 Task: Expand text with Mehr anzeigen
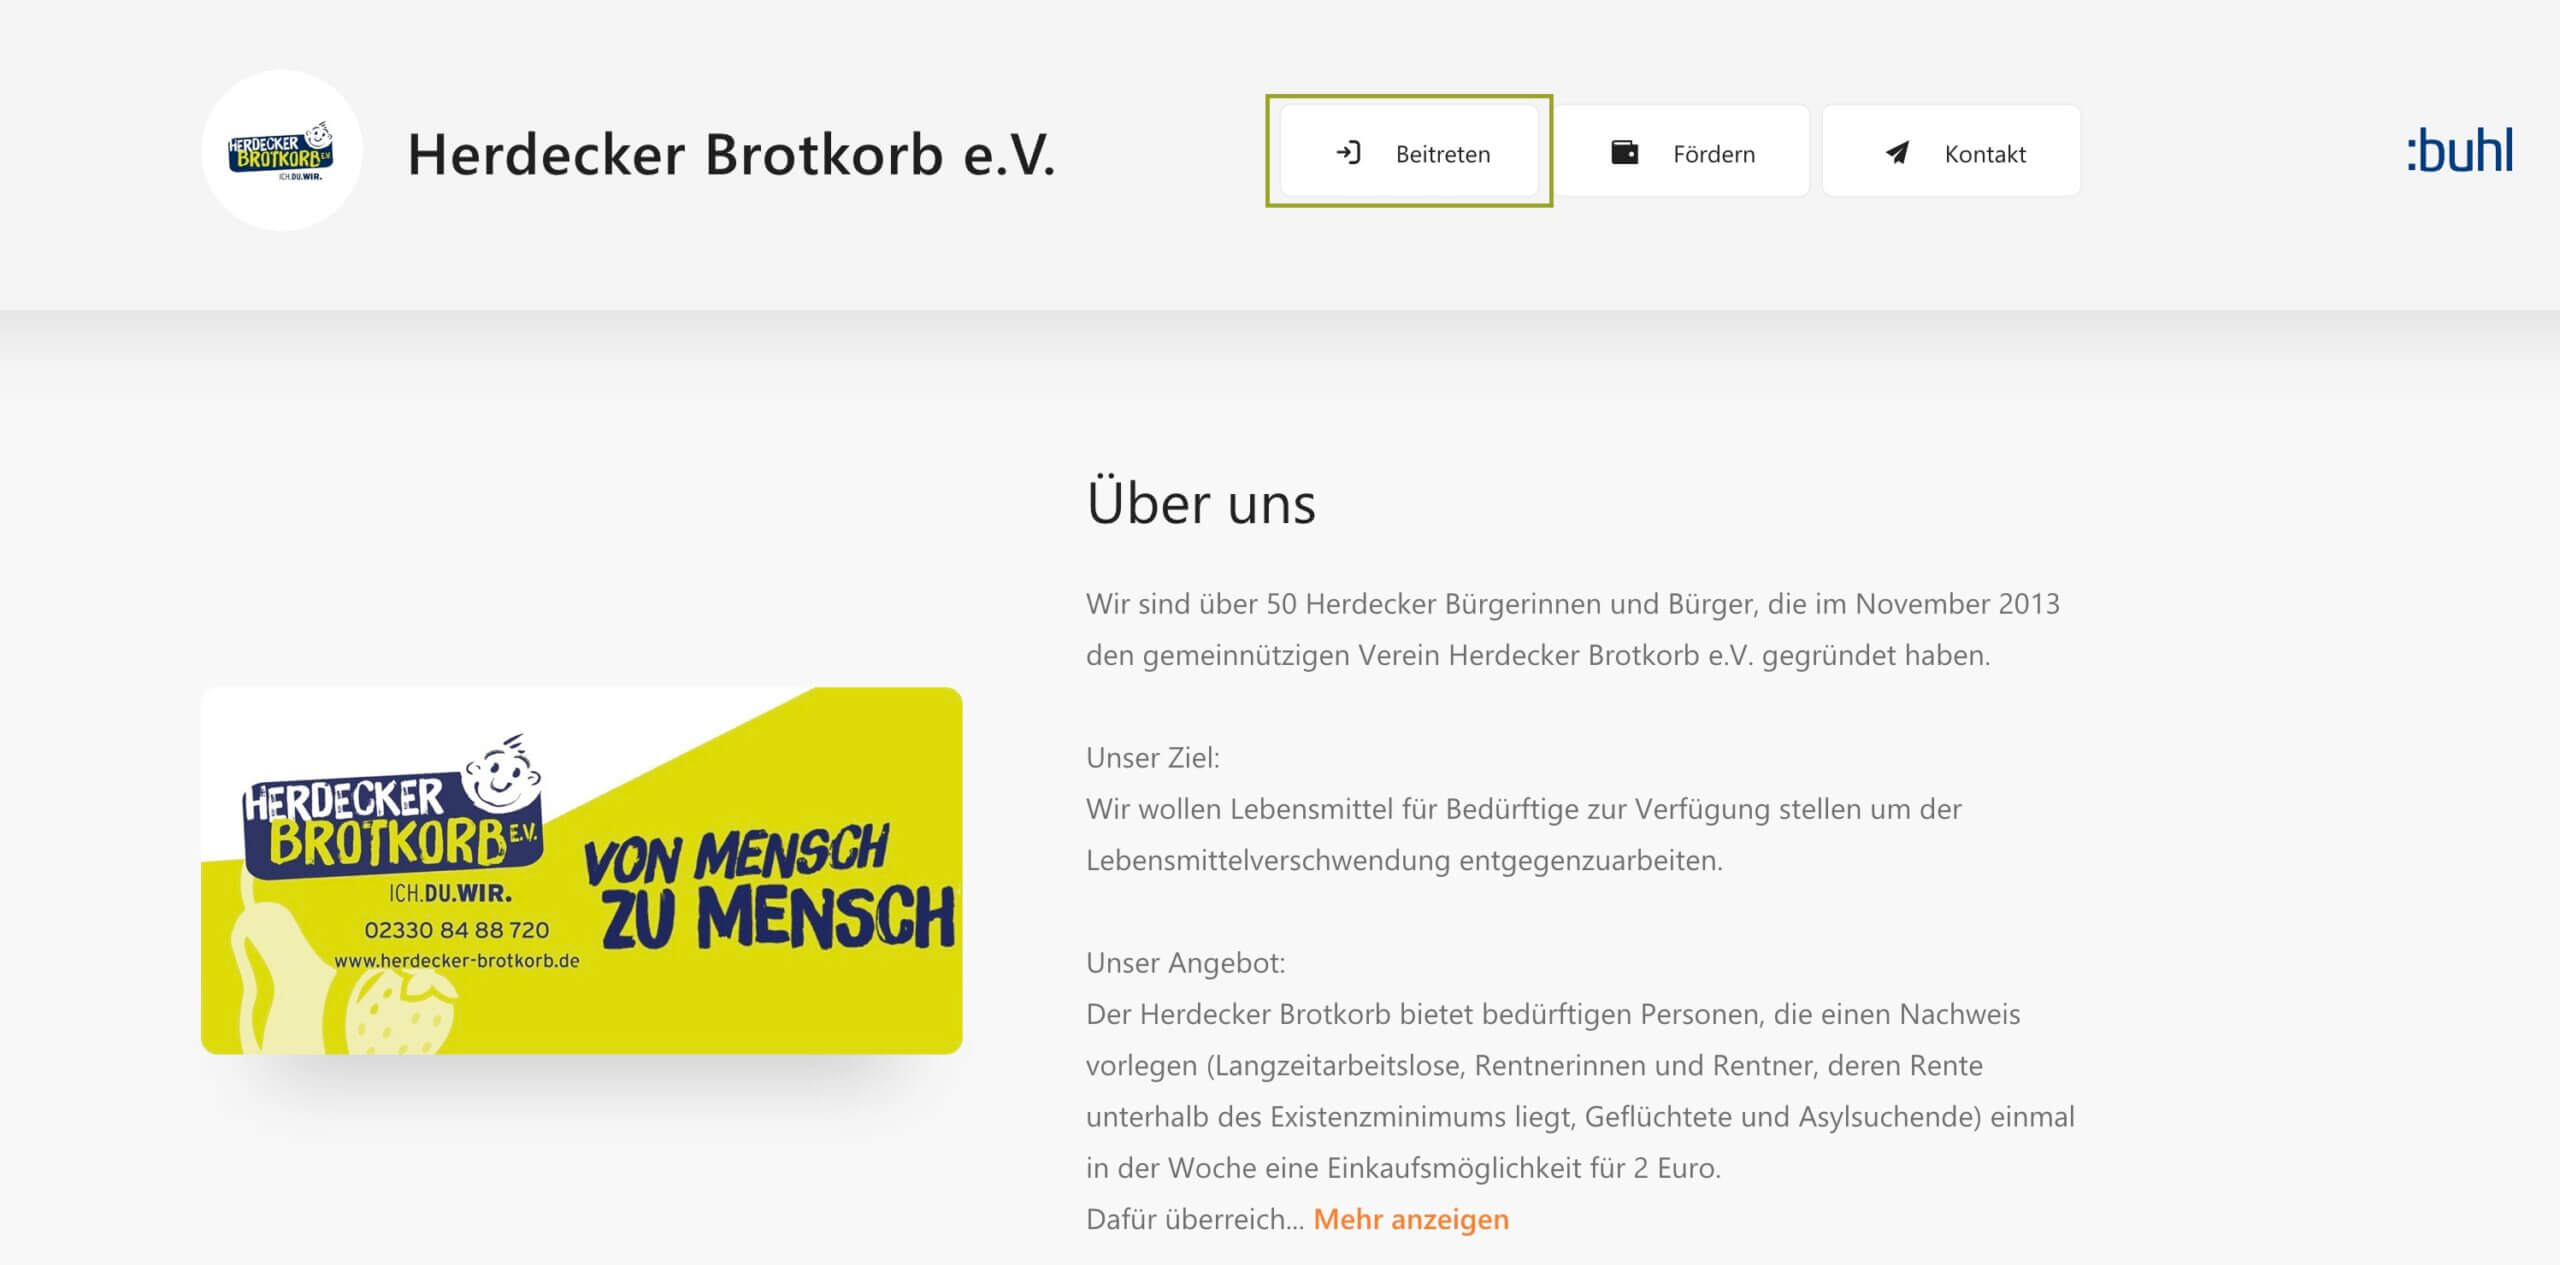(x=1410, y=1219)
